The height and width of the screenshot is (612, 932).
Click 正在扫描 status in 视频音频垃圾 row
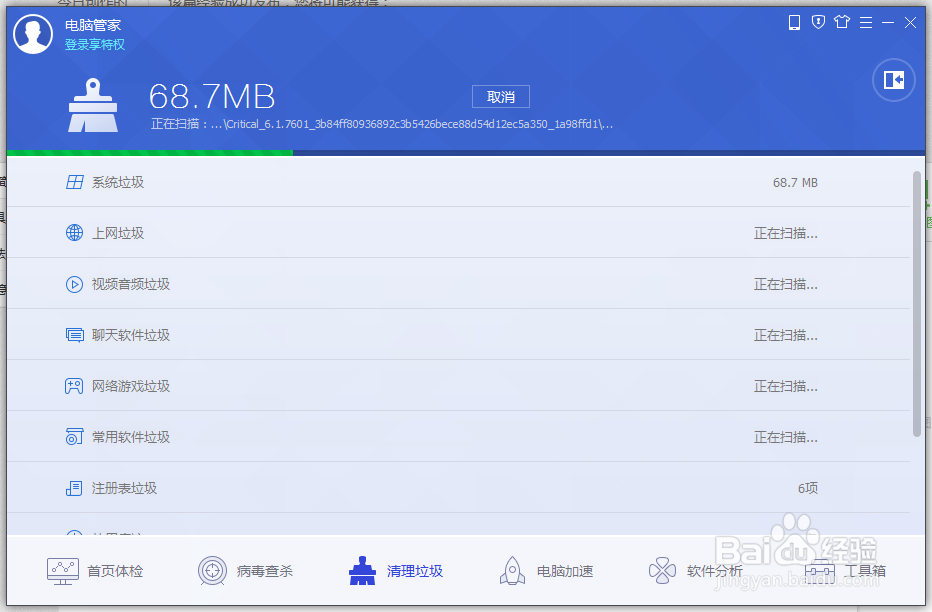pyautogui.click(x=786, y=285)
